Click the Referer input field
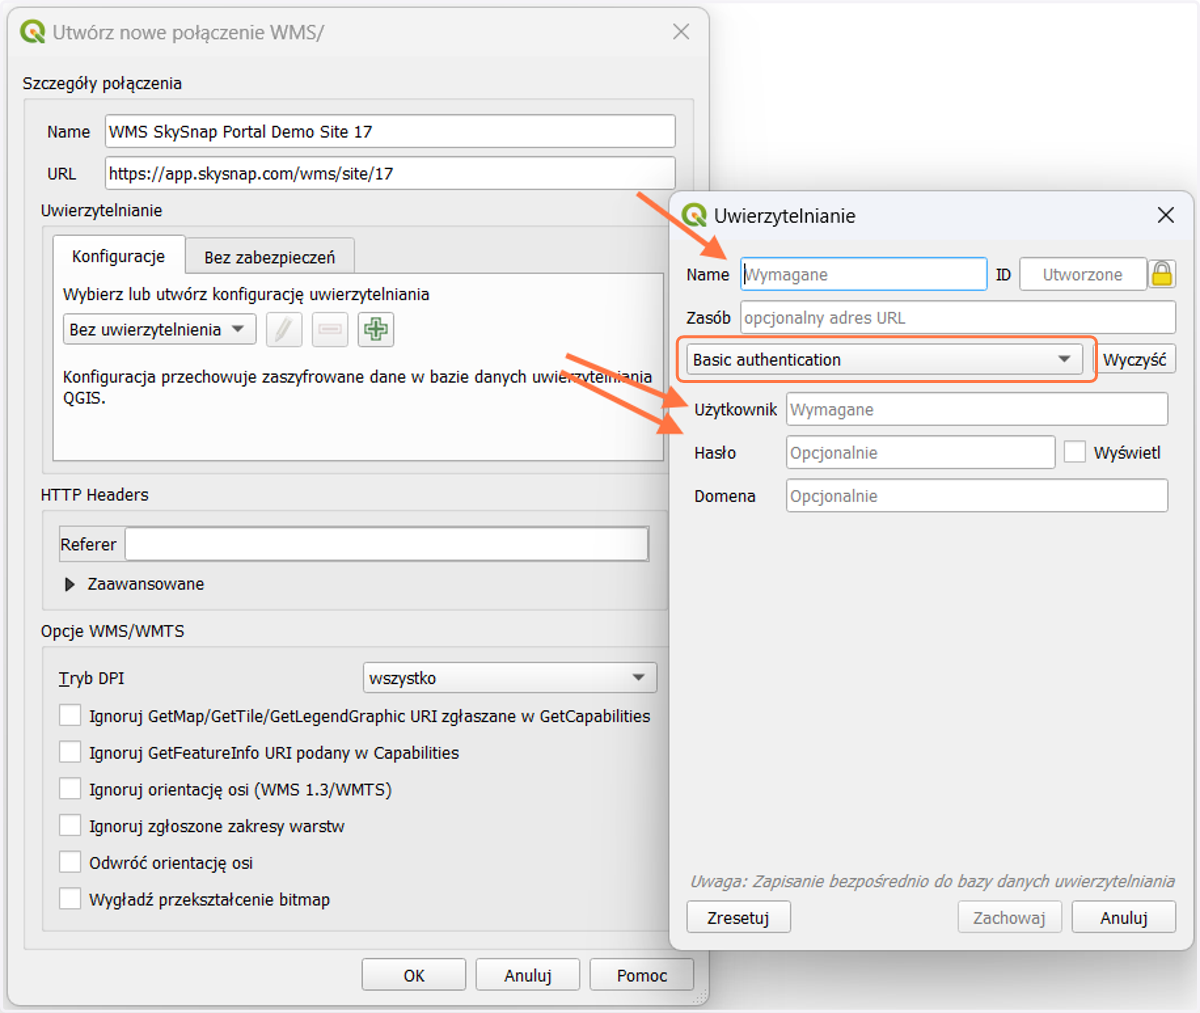1200x1013 pixels. (386, 544)
